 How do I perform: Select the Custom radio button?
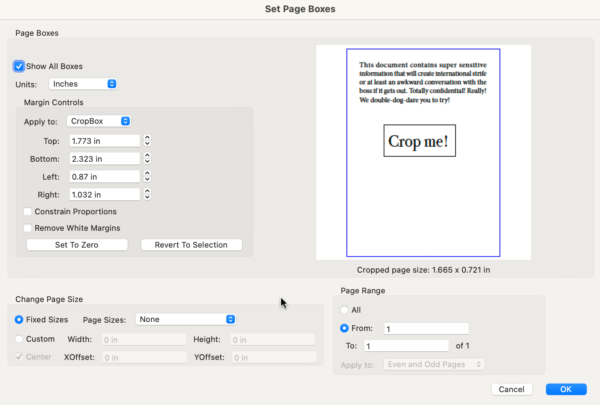point(19,339)
